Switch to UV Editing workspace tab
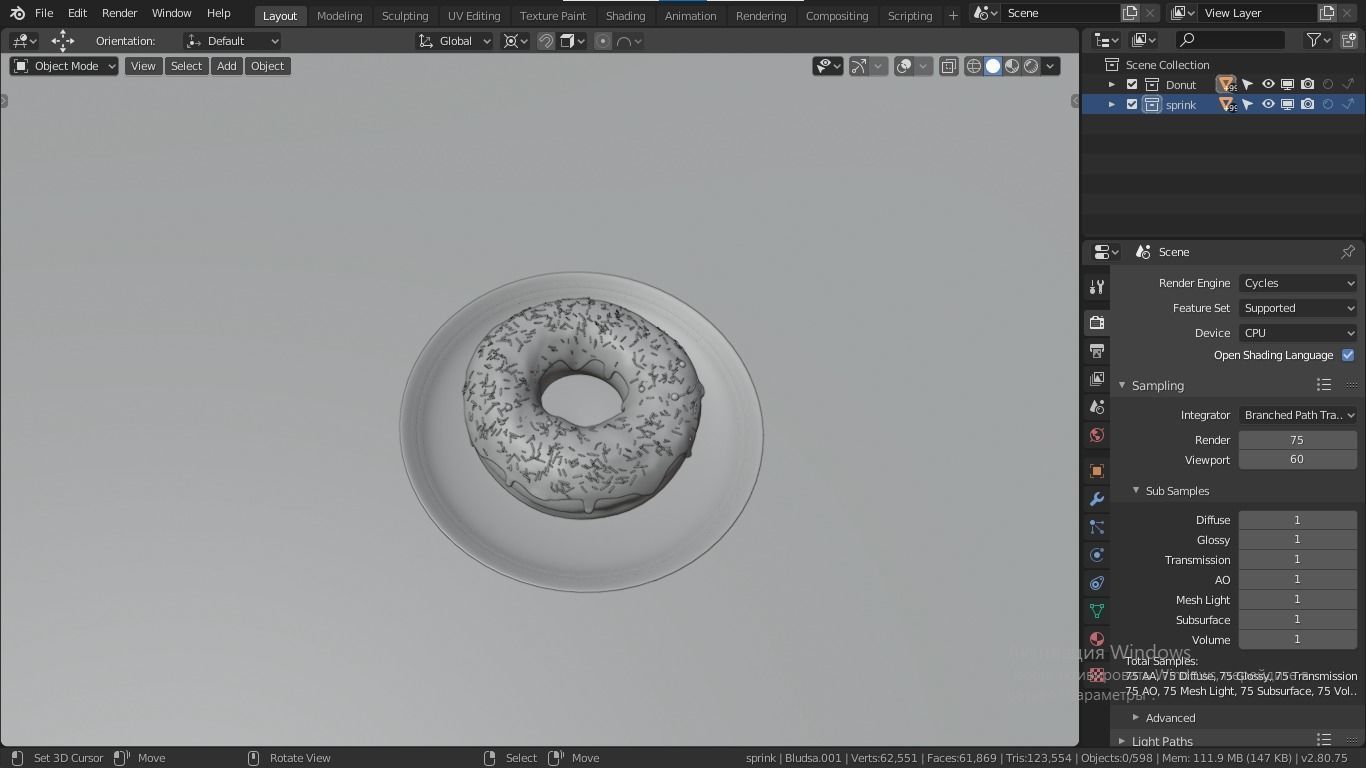The height and width of the screenshot is (768, 1366). 474,16
